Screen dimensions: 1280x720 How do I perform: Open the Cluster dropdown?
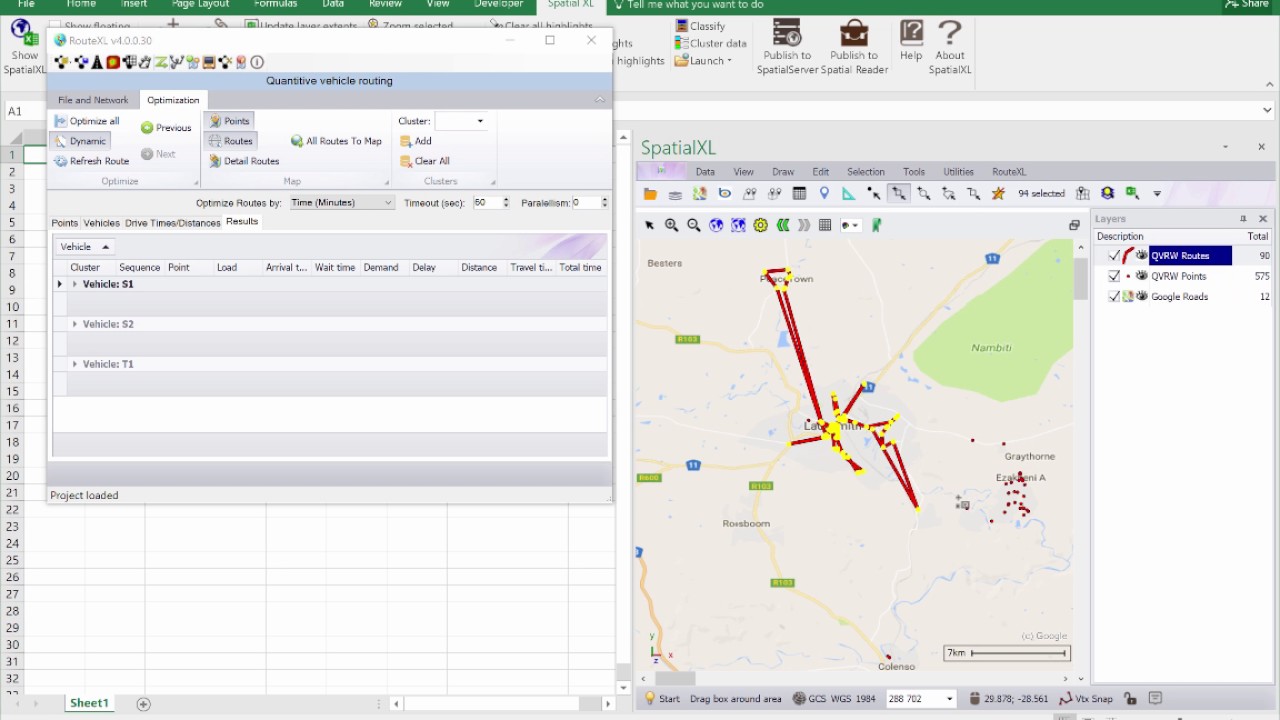click(480, 121)
